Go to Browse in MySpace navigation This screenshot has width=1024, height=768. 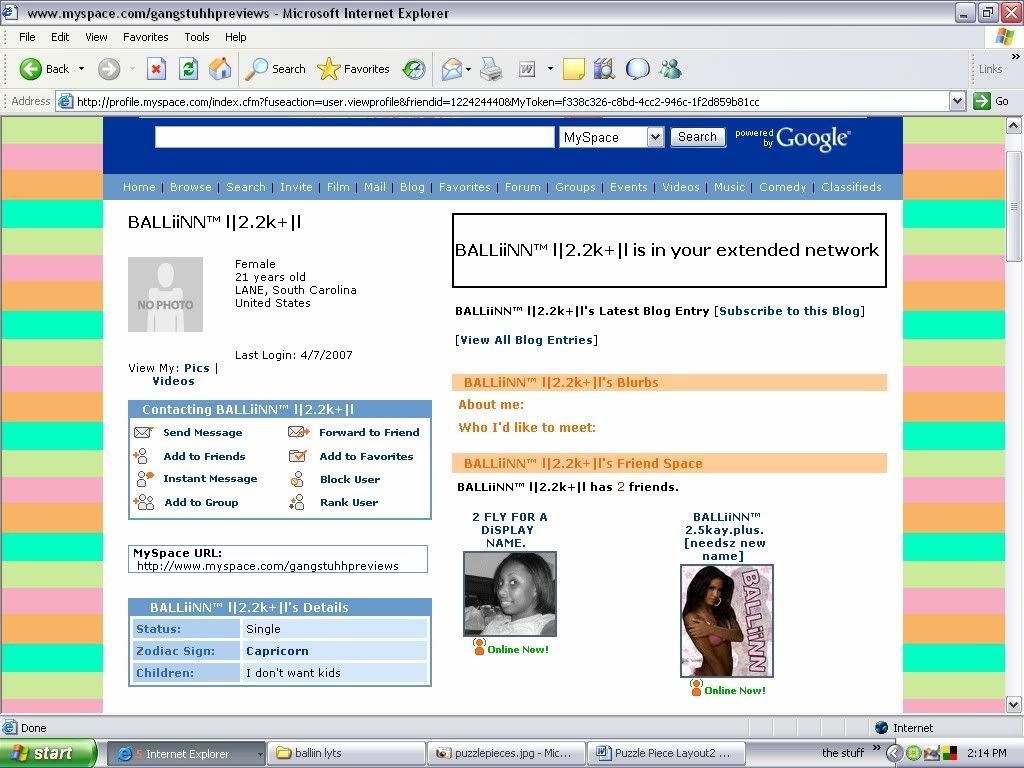191,187
